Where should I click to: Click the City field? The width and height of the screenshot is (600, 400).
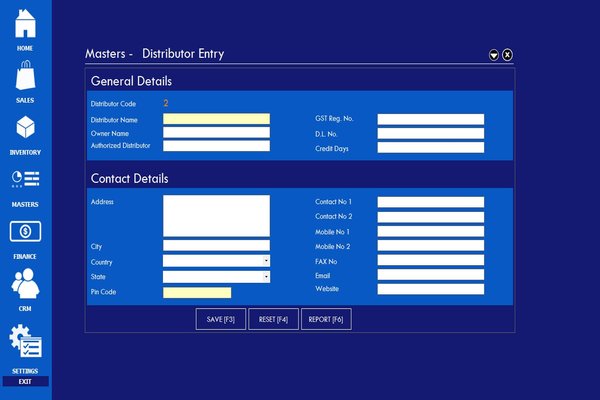coord(216,245)
